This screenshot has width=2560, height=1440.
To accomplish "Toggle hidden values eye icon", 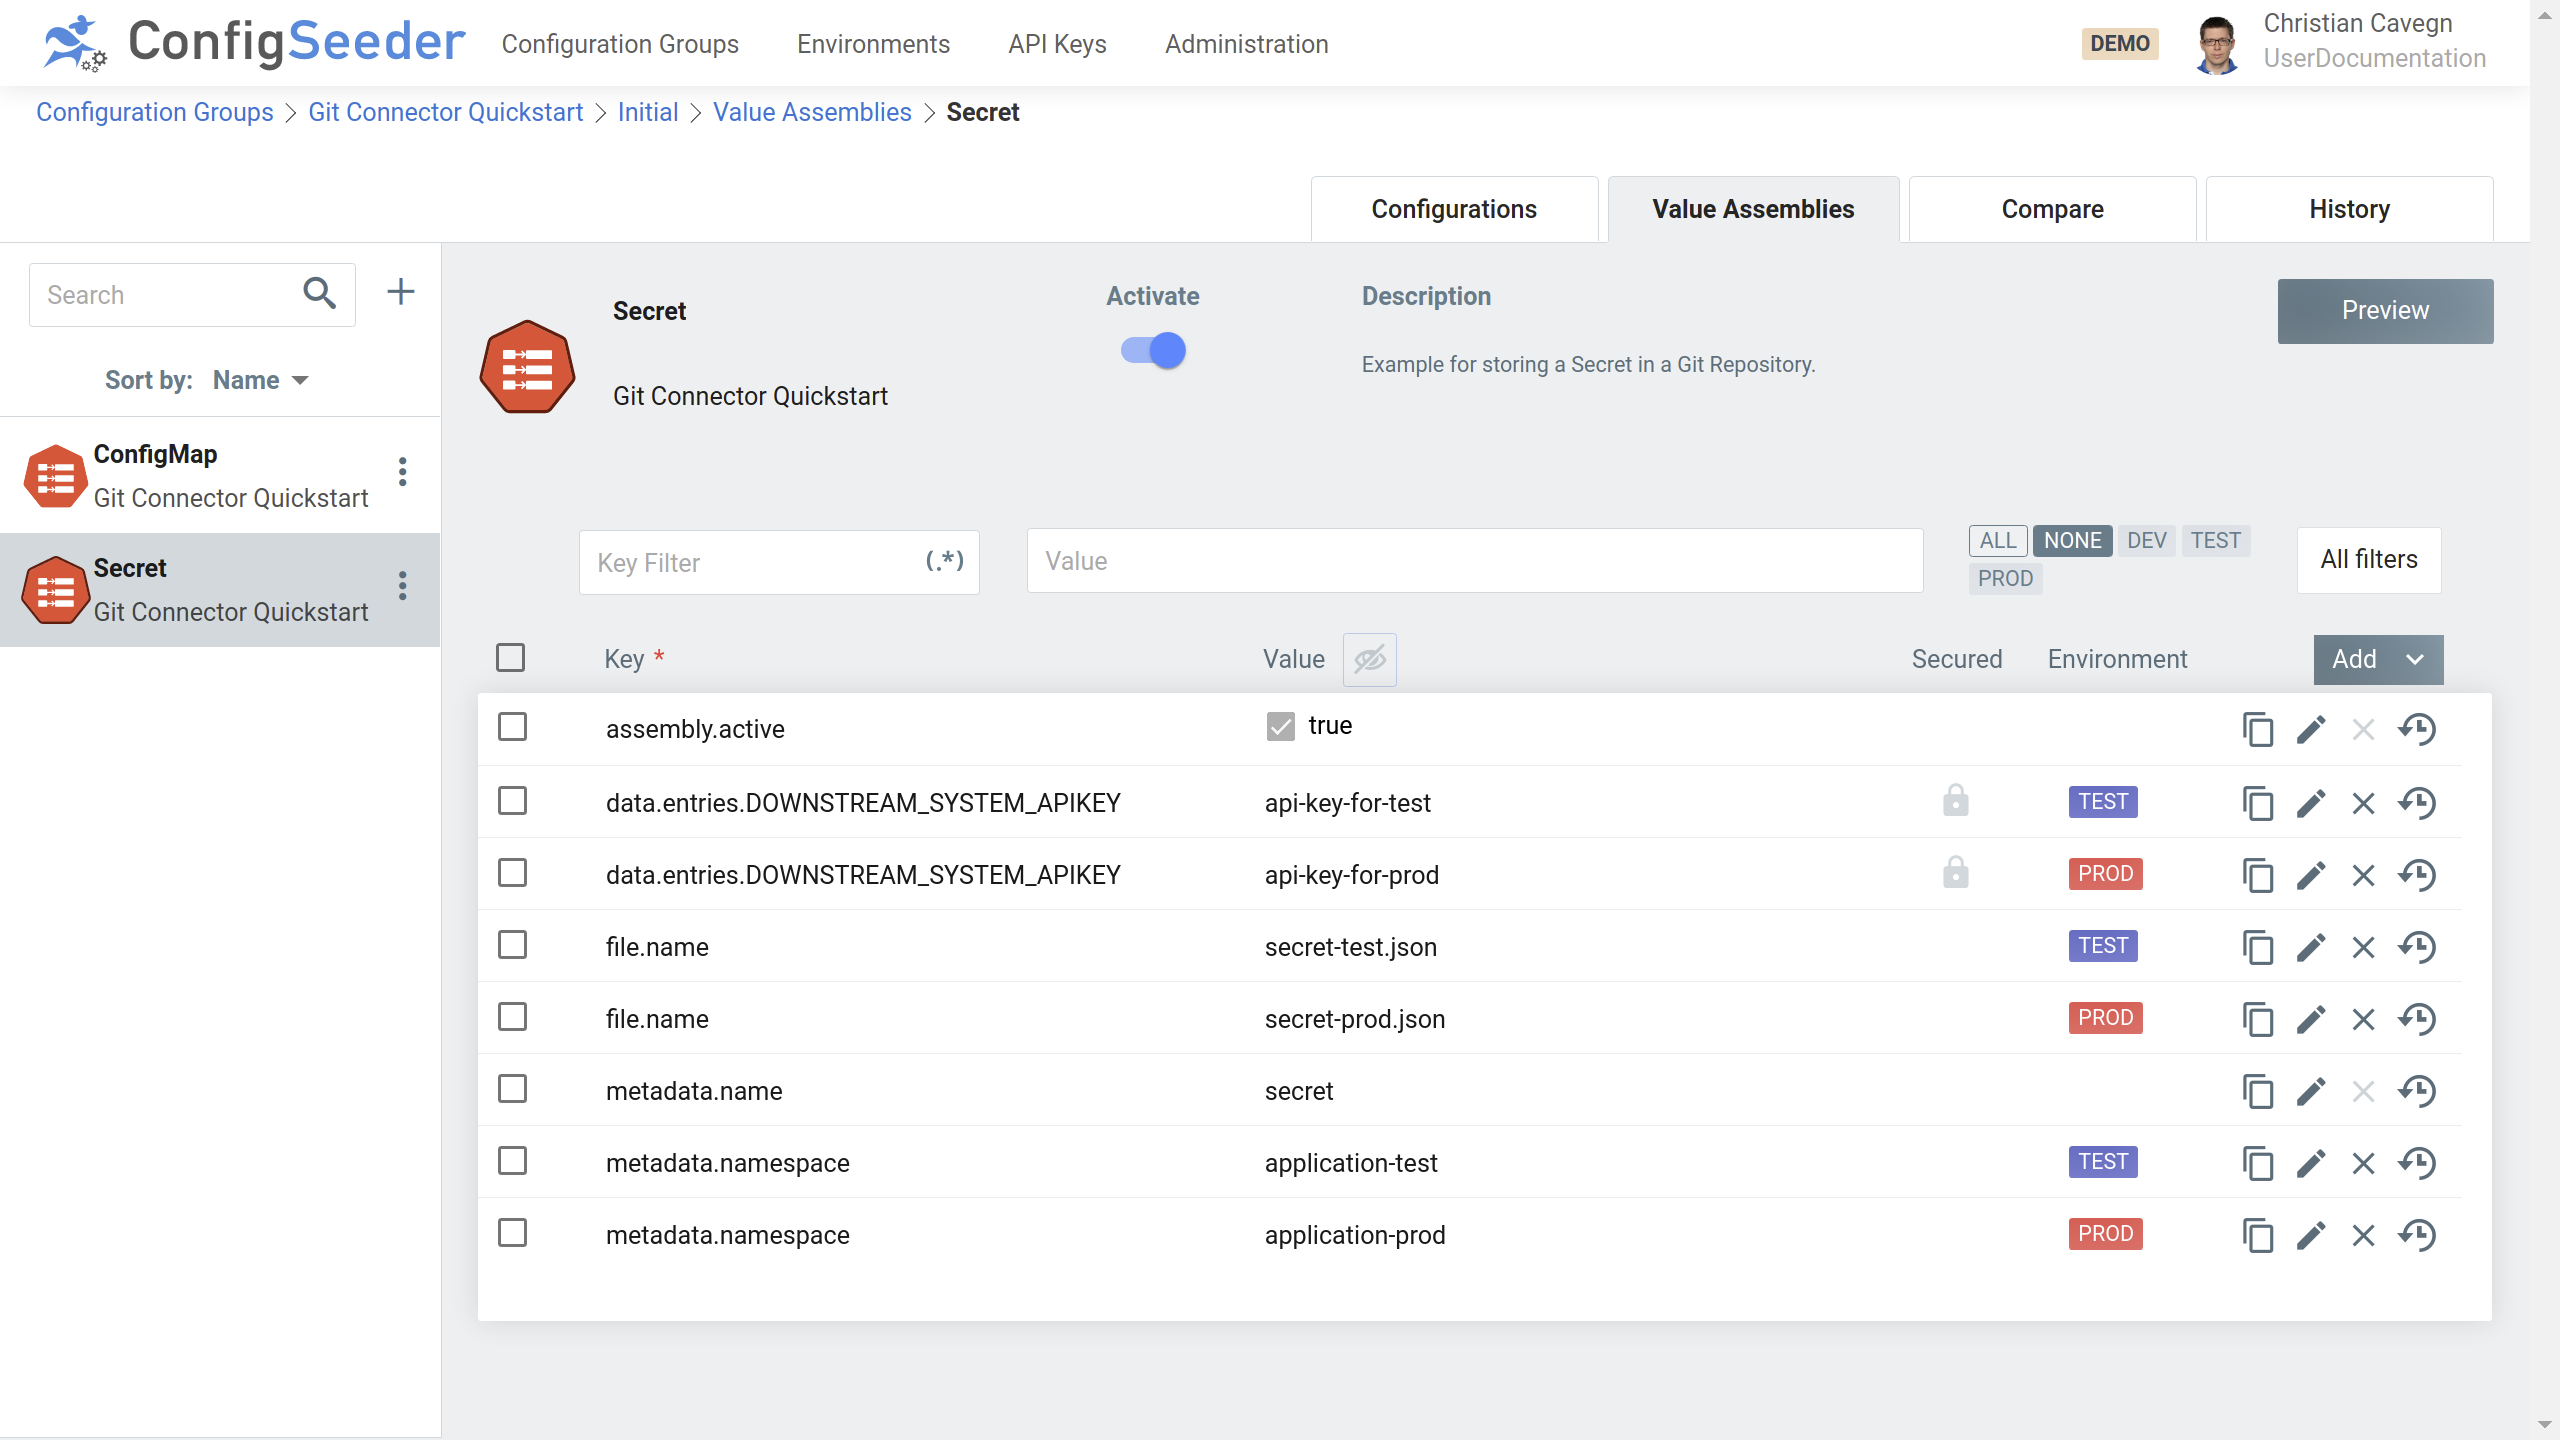I will click(1369, 659).
